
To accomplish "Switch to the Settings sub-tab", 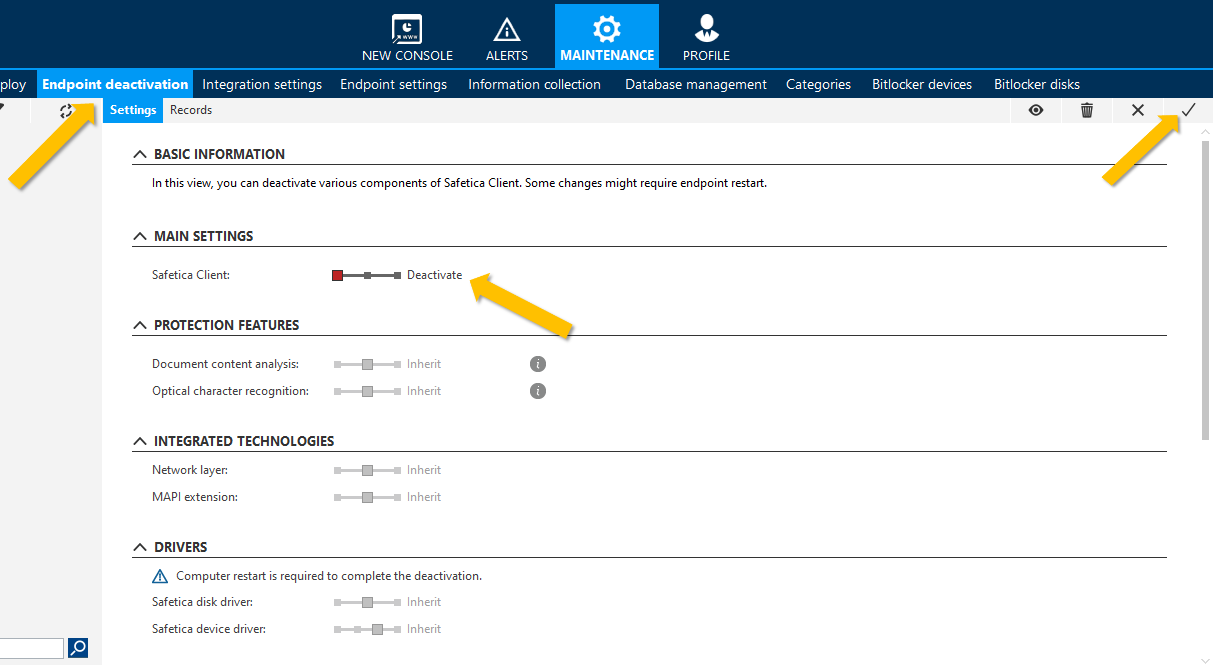I will (133, 110).
